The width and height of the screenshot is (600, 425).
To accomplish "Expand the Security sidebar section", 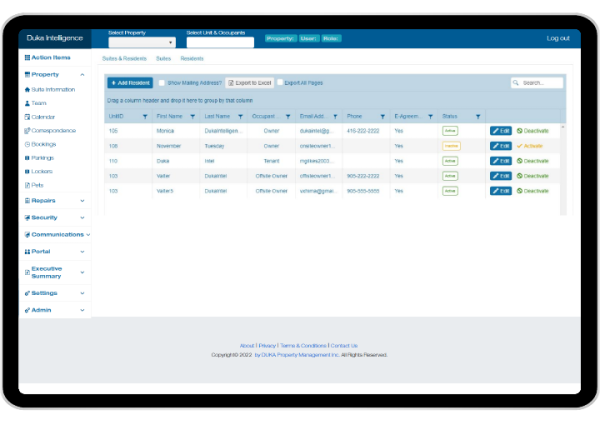I will 82,218.
